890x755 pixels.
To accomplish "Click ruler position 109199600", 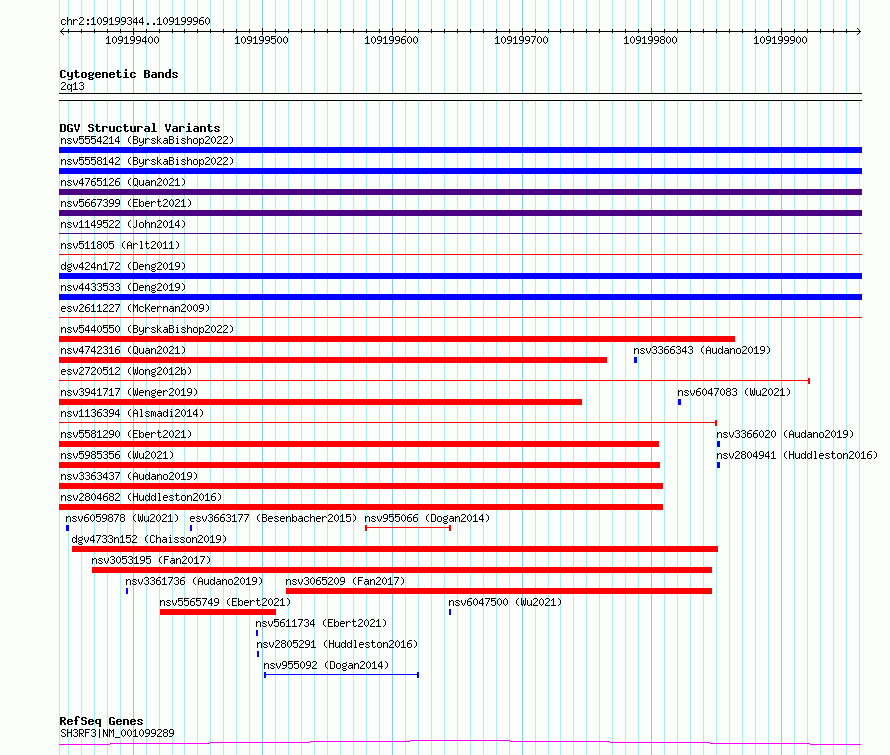I will pyautogui.click(x=392, y=40).
